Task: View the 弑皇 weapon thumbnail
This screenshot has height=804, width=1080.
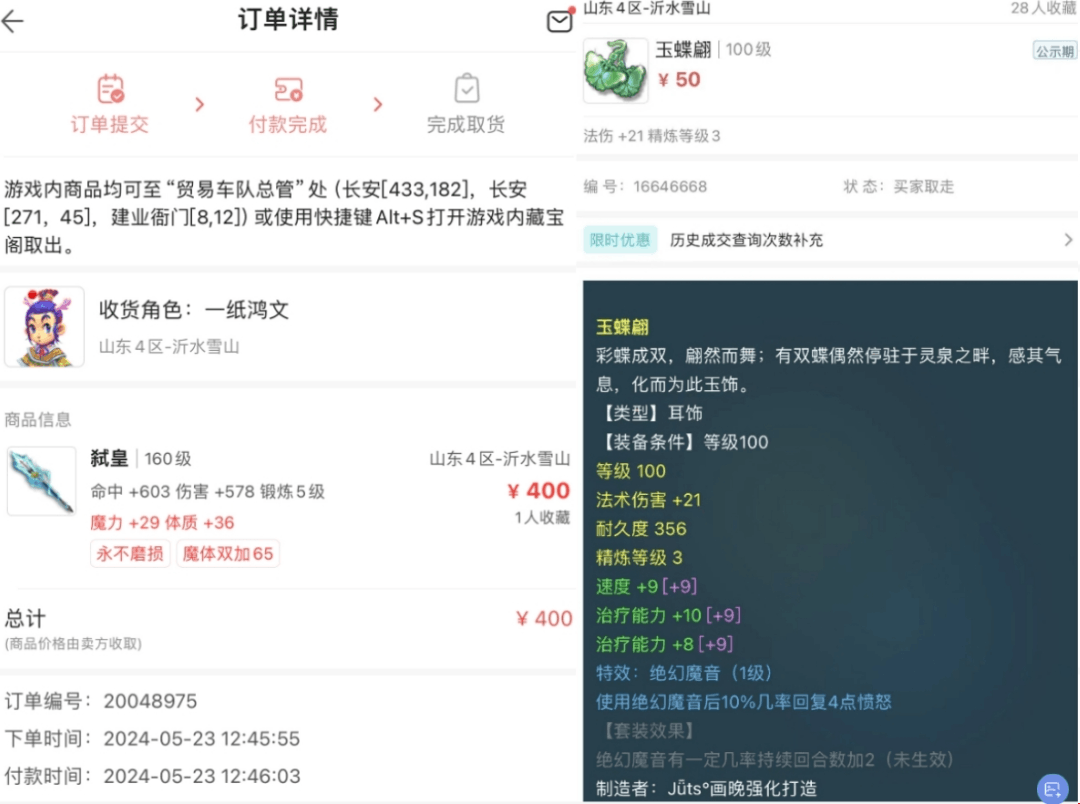Action: pos(41,481)
